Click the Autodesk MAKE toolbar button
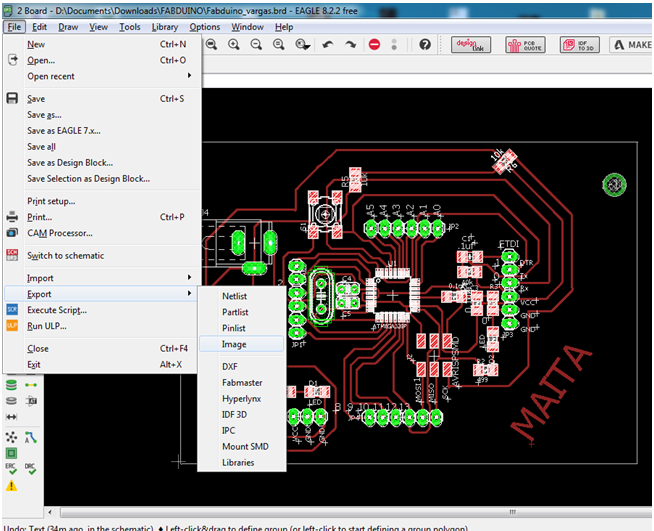This screenshot has width=654, height=531. [x=632, y=45]
